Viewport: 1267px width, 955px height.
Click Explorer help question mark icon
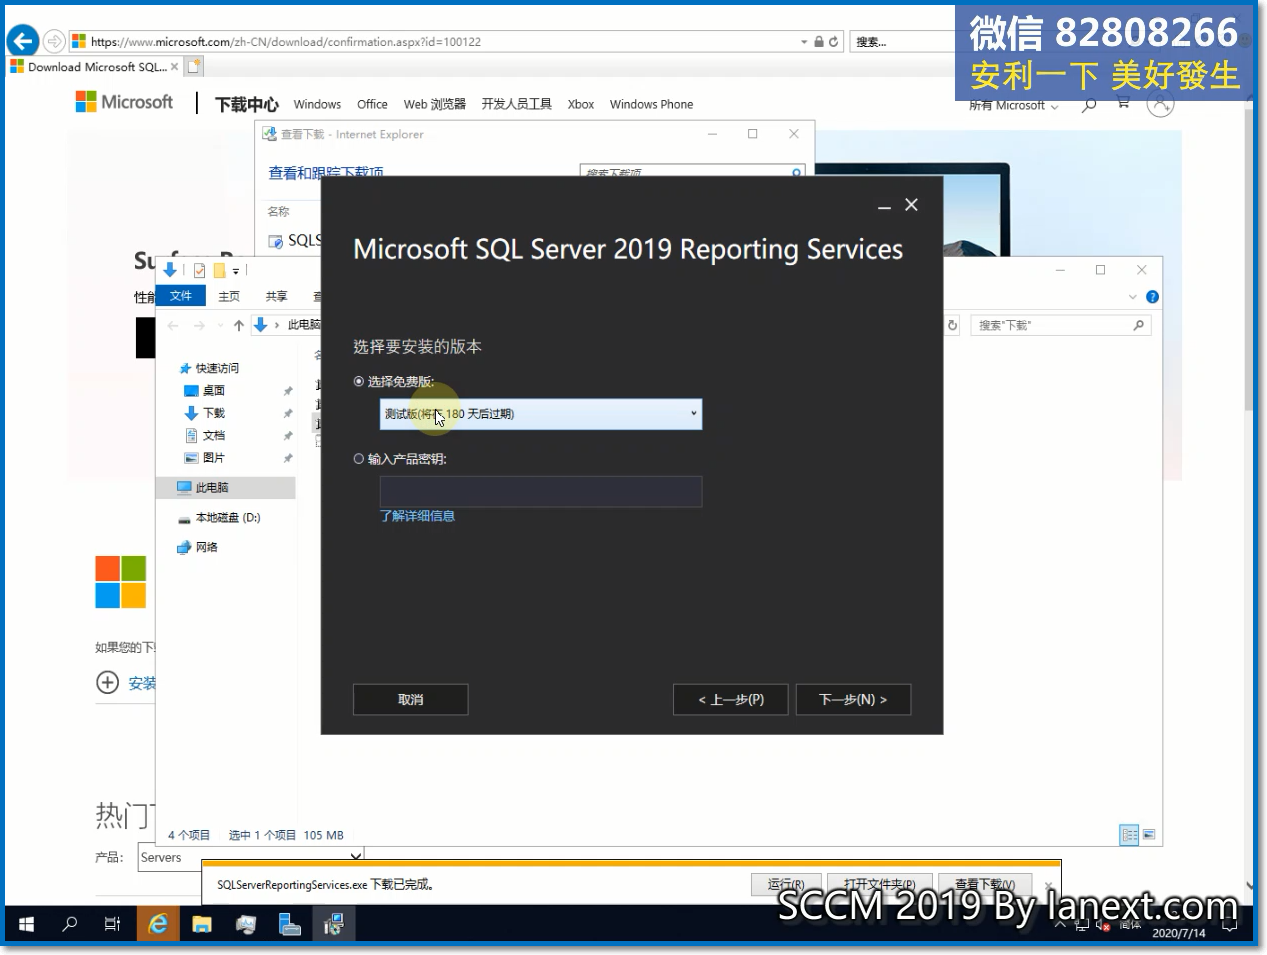click(x=1152, y=297)
